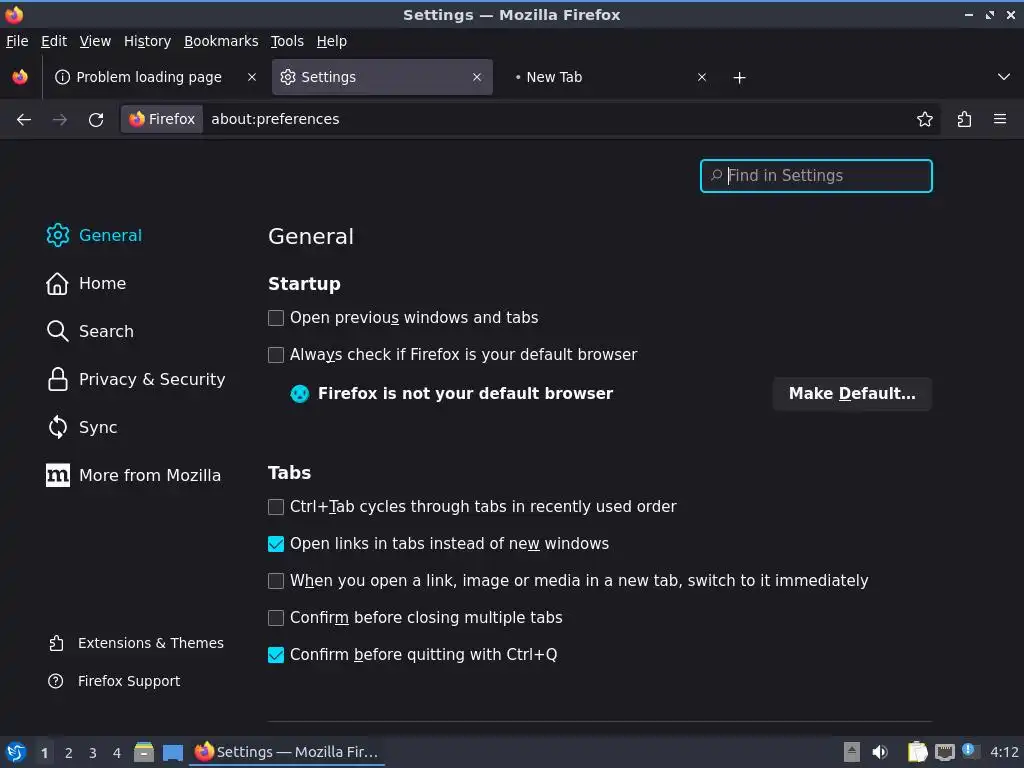Open the Edit menu
Image resolution: width=1024 pixels, height=768 pixels.
[54, 41]
